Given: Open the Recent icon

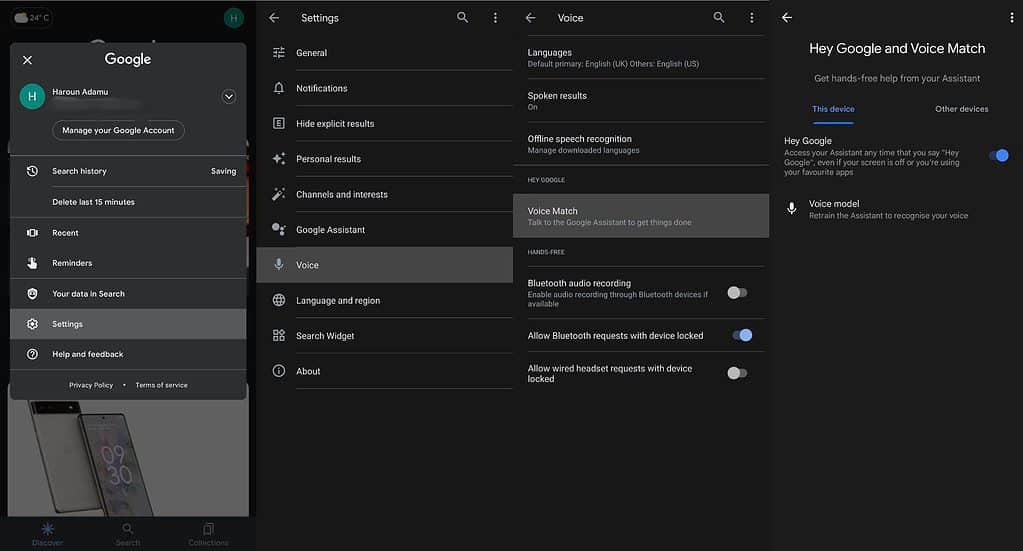Looking at the screenshot, I should [x=32, y=233].
